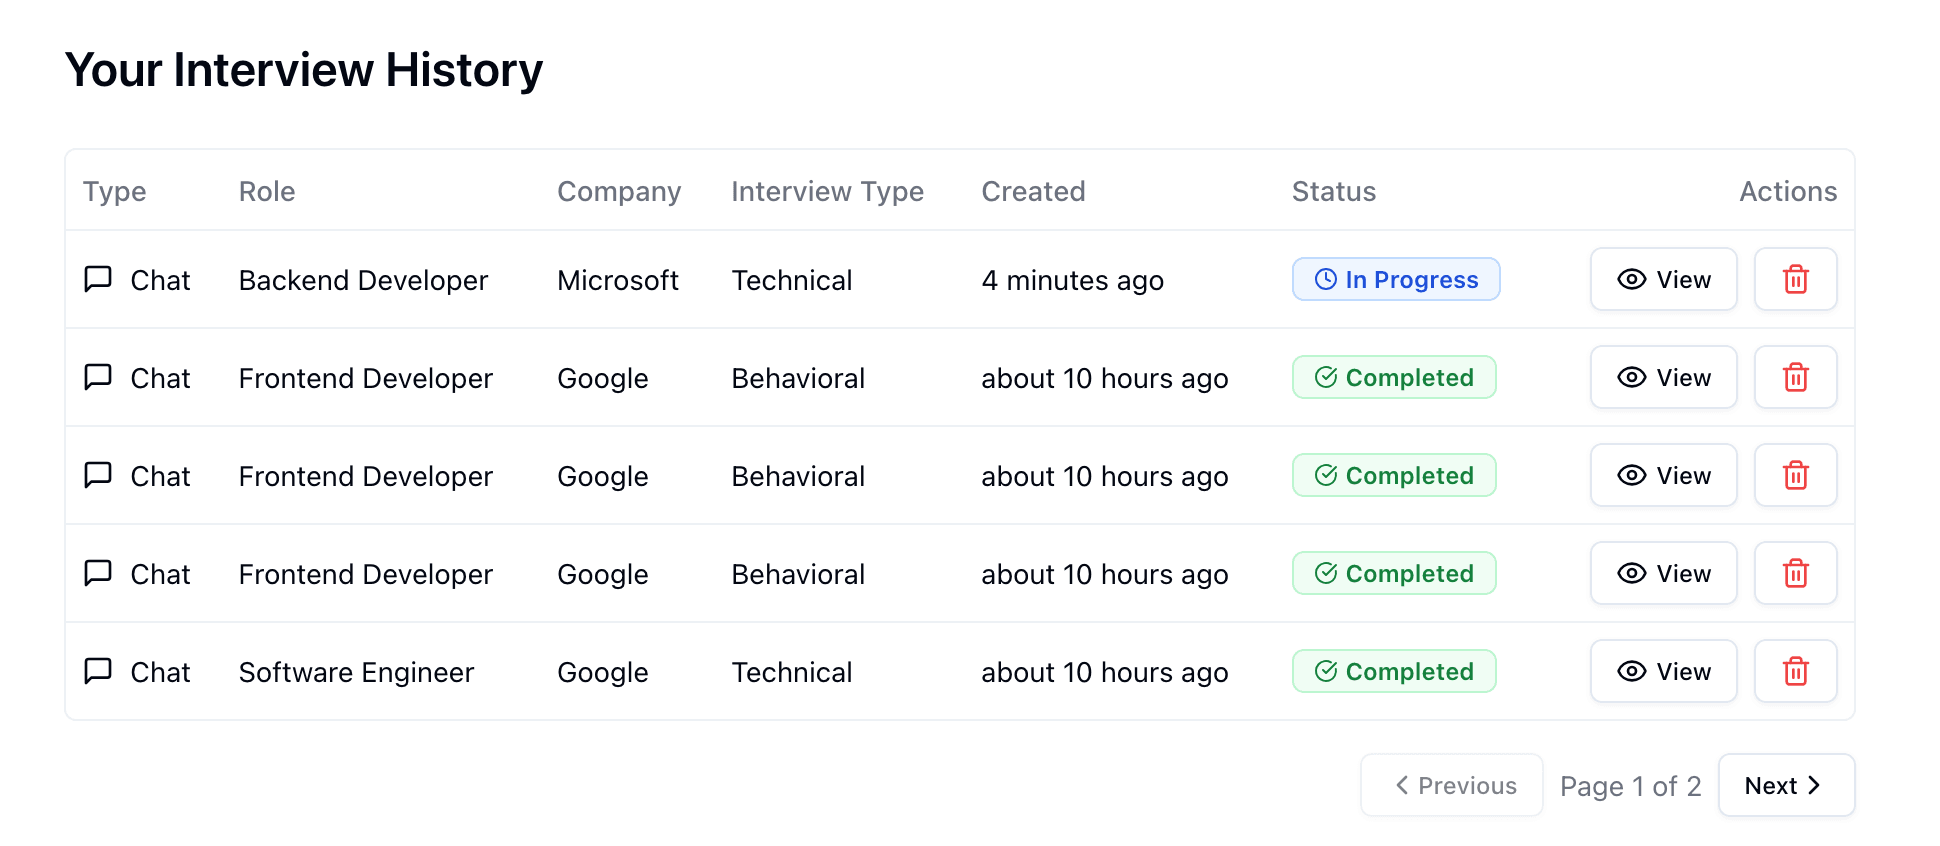Click Completed badge in Software Engineer row
This screenshot has height=846, width=1940.
click(1394, 671)
